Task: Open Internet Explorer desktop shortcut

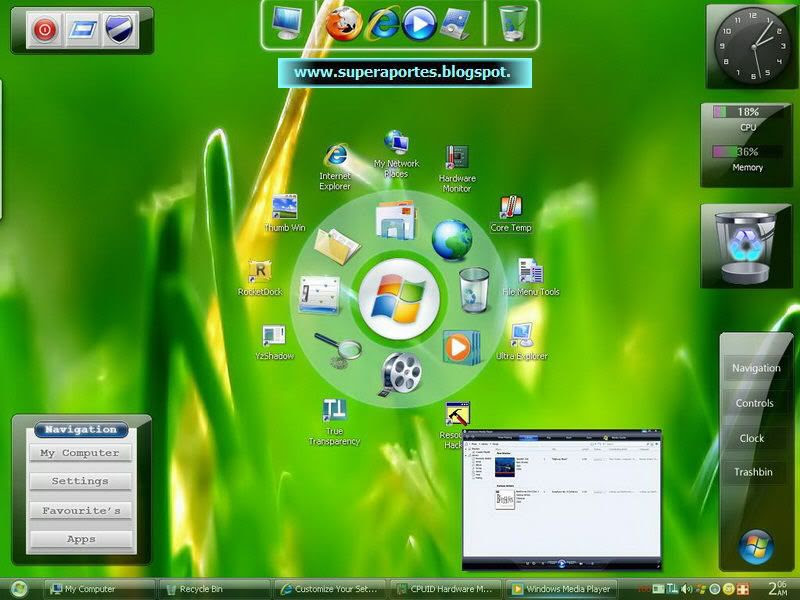Action: coord(335,167)
